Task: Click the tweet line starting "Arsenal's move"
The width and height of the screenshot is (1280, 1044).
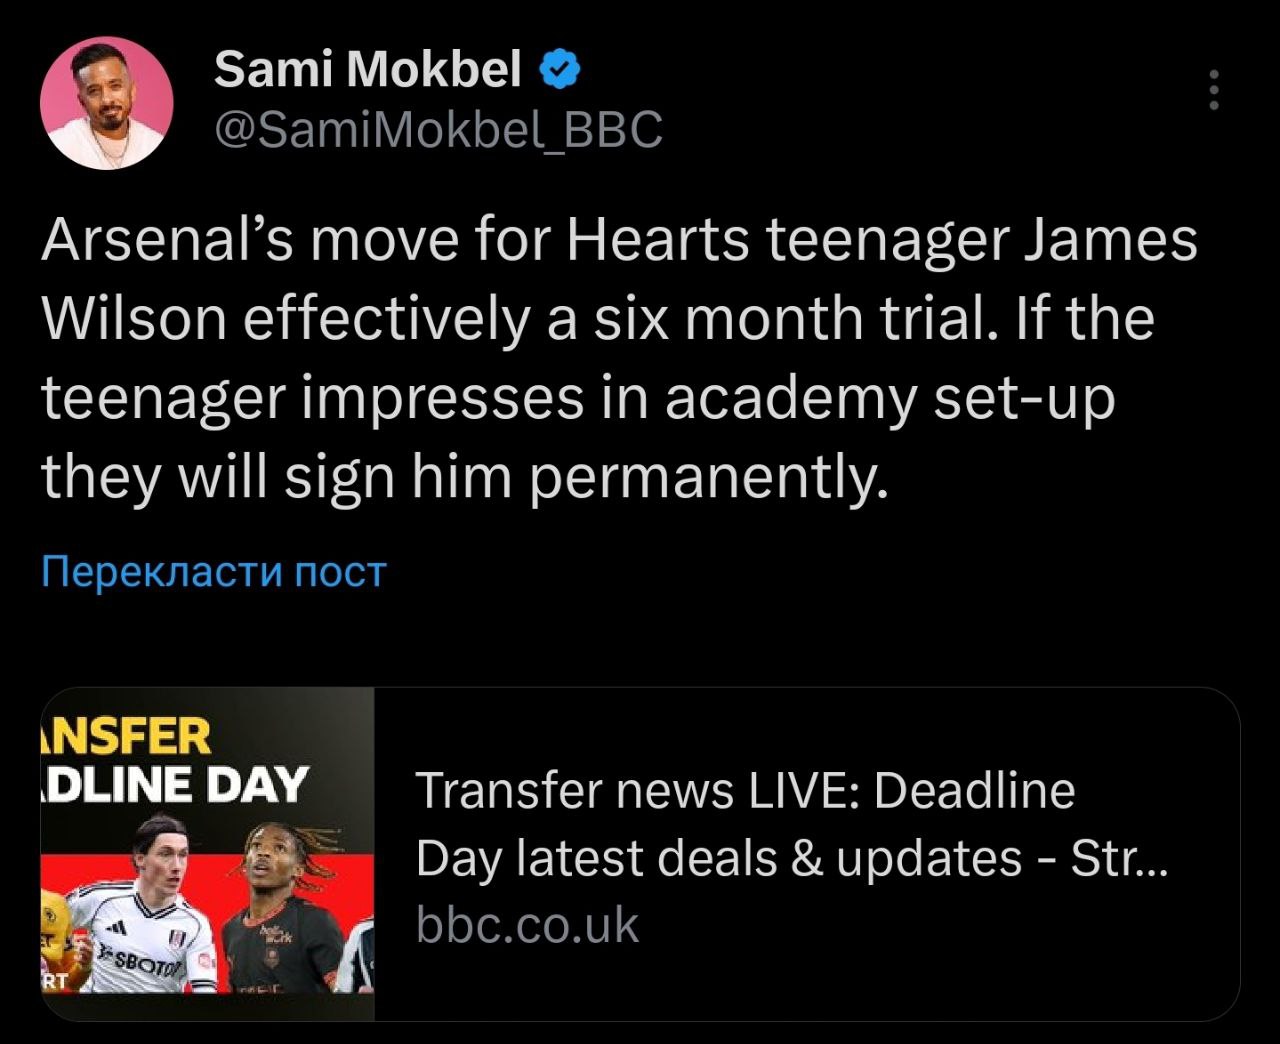Action: point(618,242)
